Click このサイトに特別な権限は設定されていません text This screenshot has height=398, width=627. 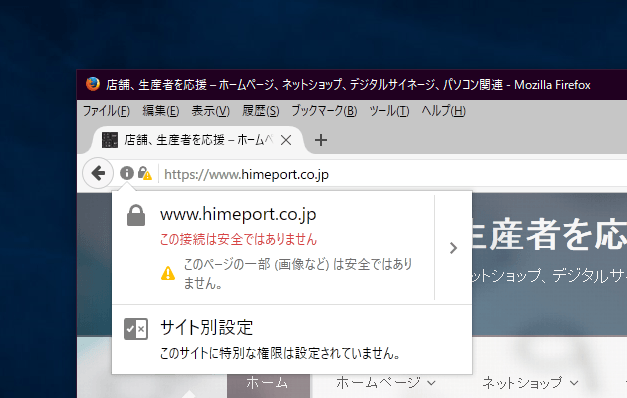pyautogui.click(x=280, y=353)
